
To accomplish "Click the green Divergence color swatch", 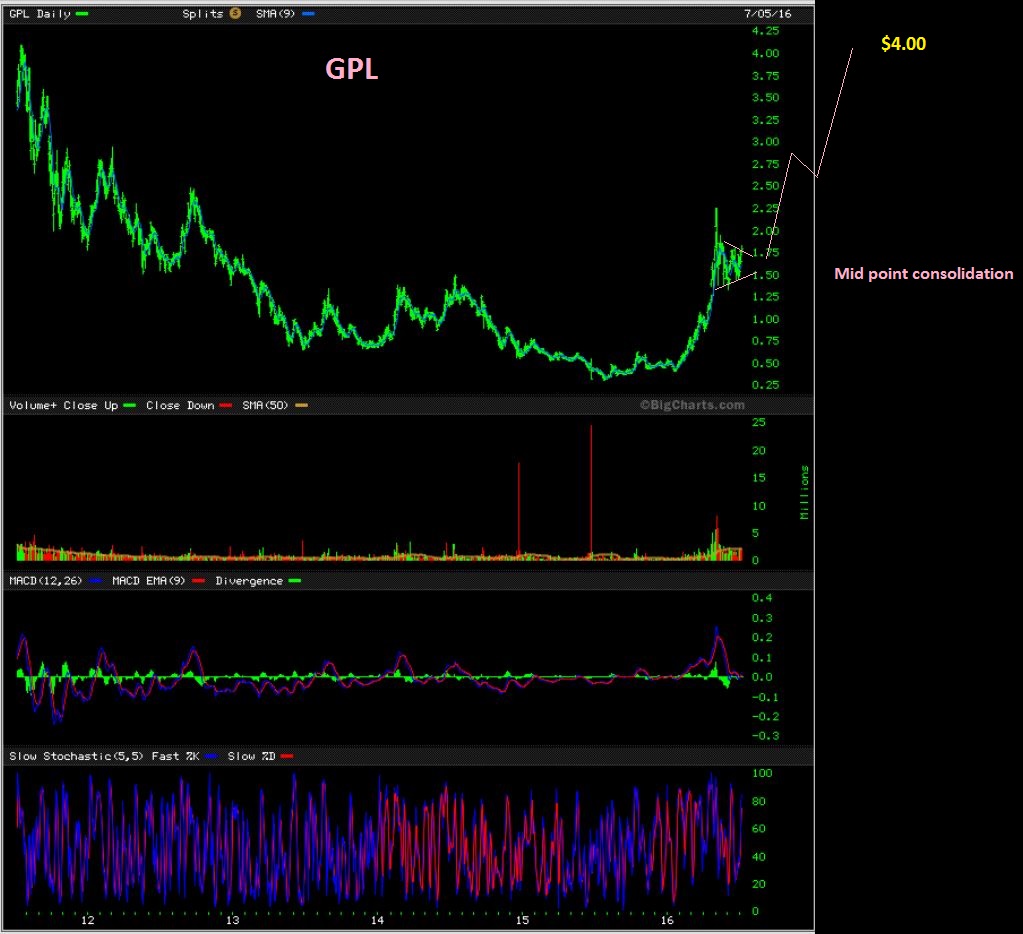I will coord(297,580).
